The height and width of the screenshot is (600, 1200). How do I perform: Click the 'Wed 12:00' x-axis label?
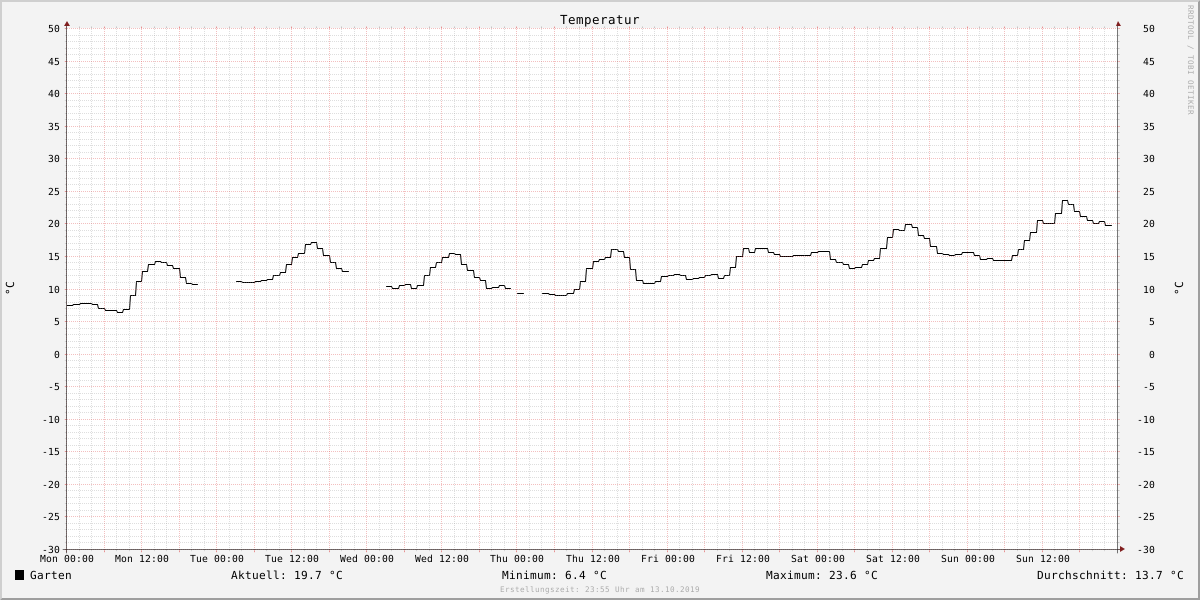coord(442,559)
